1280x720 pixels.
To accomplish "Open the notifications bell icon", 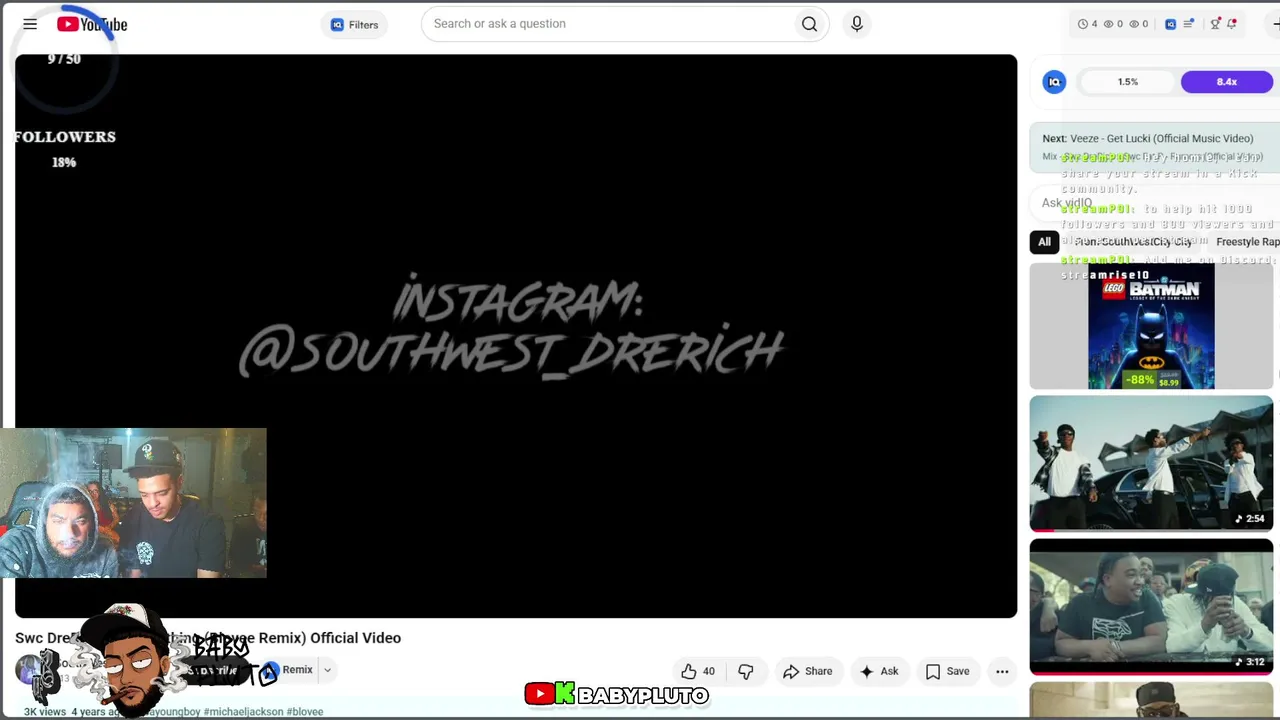I will point(1232,24).
